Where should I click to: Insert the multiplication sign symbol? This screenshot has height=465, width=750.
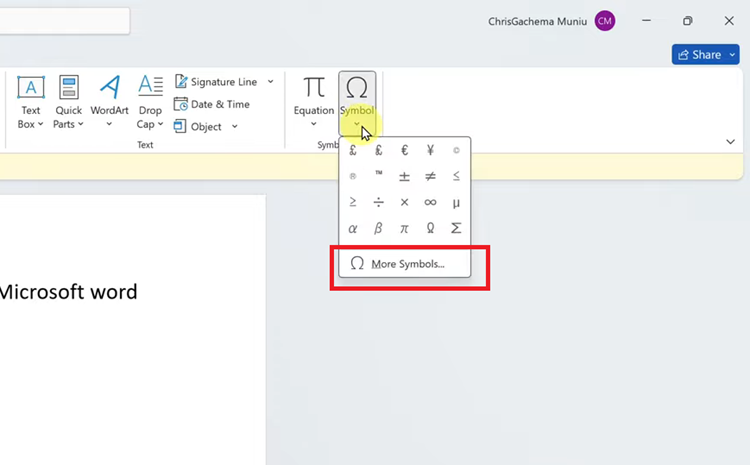coord(404,202)
